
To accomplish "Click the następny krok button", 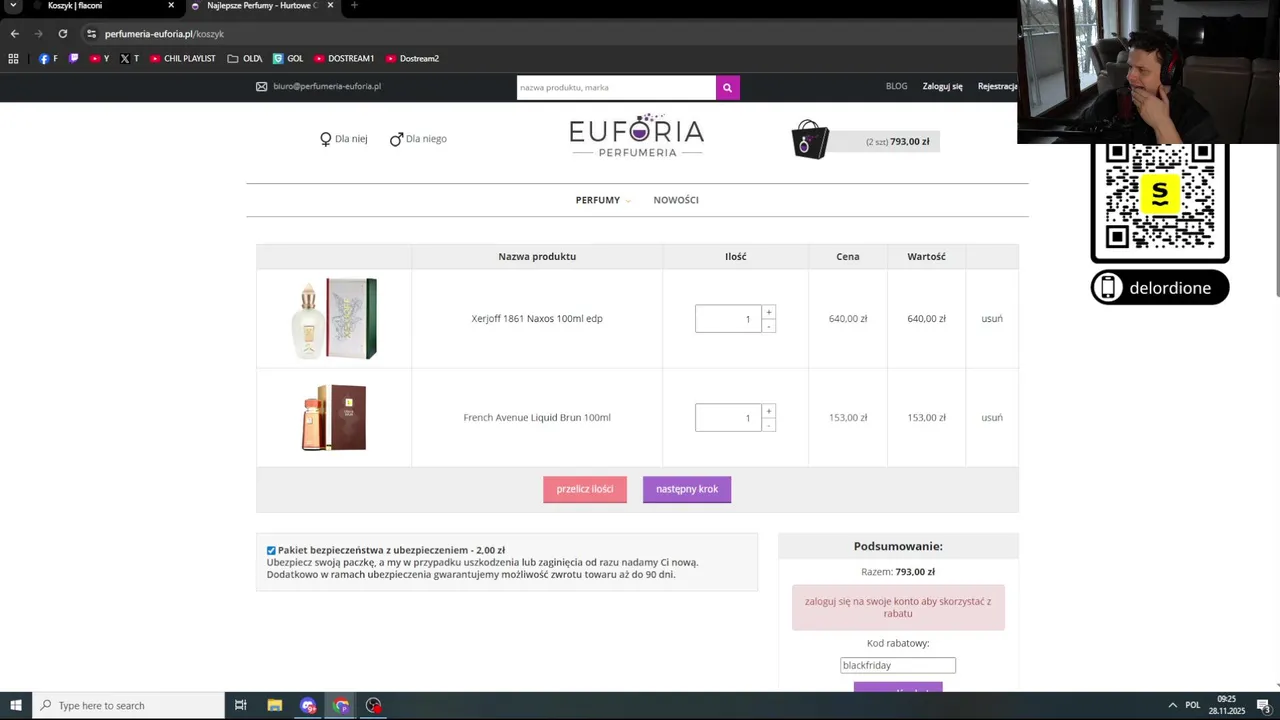I will coord(687,489).
